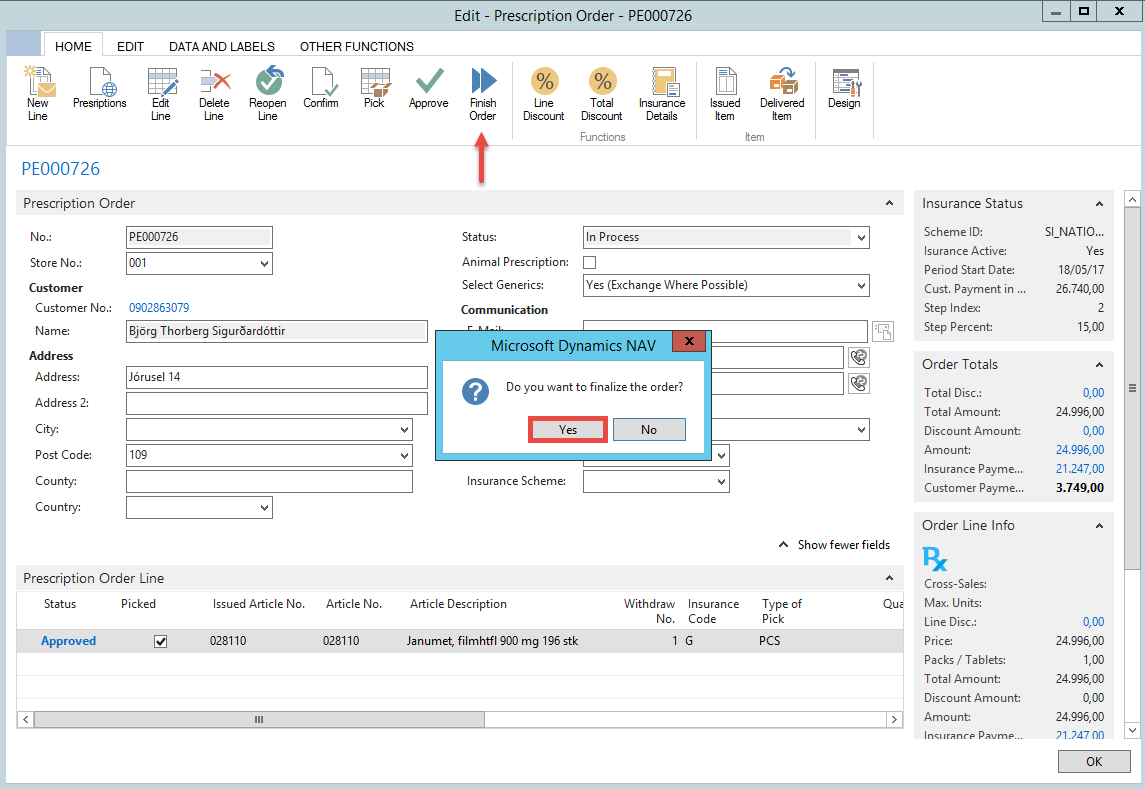The height and width of the screenshot is (789, 1145).
Task: Open the Prescriptions ribbon icon
Action: pyautogui.click(x=100, y=90)
